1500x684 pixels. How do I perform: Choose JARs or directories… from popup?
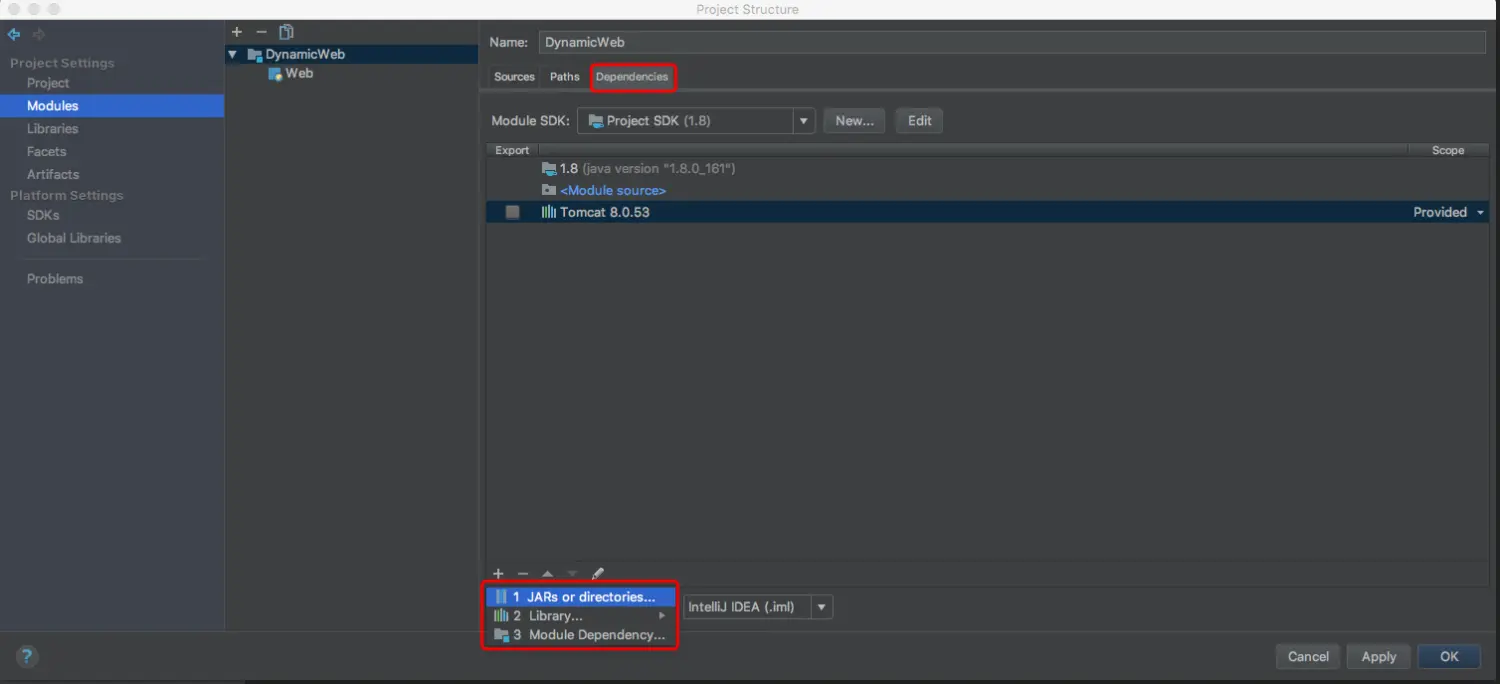click(x=581, y=597)
